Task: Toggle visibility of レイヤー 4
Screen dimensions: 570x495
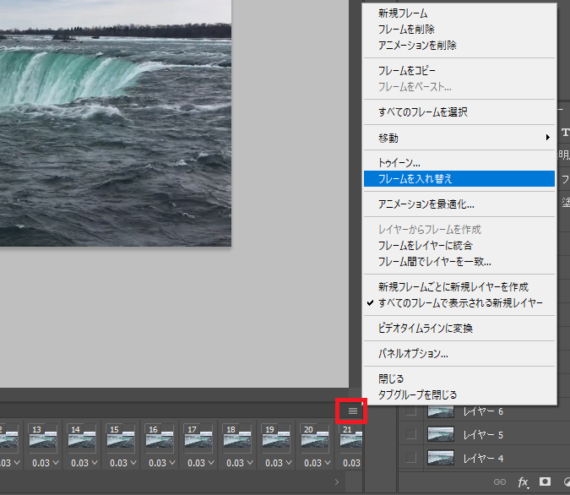Action: tap(411, 458)
